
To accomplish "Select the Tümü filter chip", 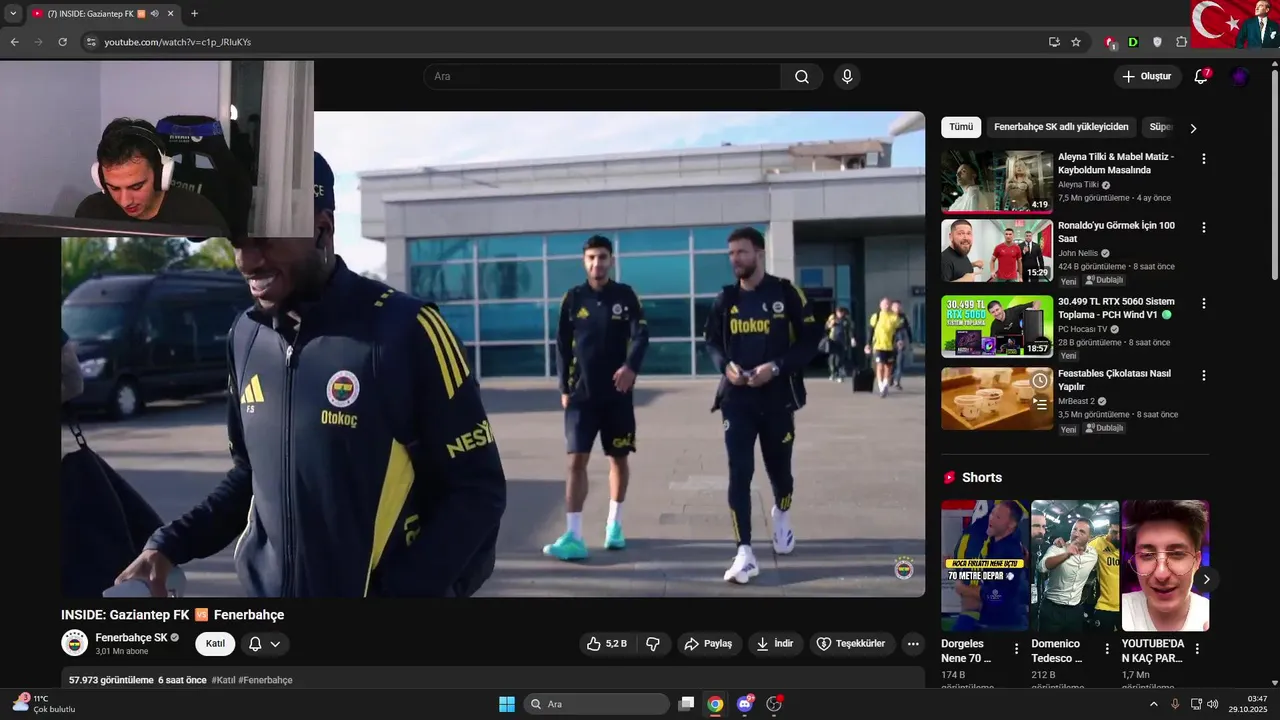I will point(961,127).
